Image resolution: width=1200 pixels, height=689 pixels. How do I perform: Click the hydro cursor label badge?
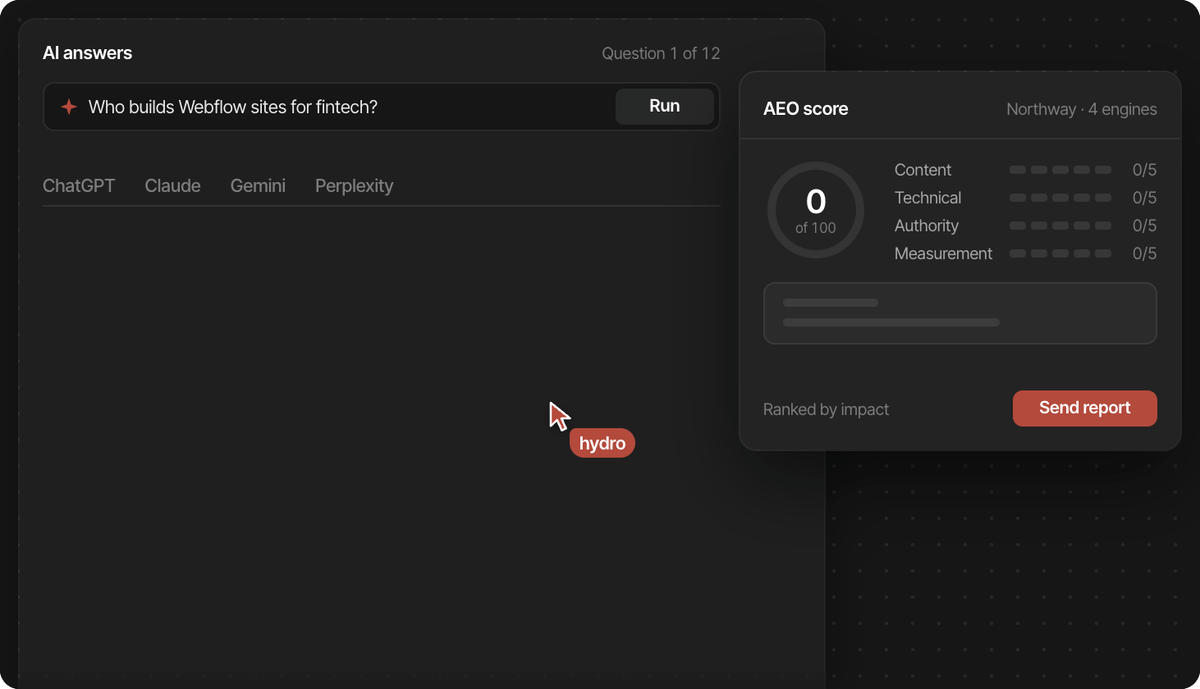point(602,443)
